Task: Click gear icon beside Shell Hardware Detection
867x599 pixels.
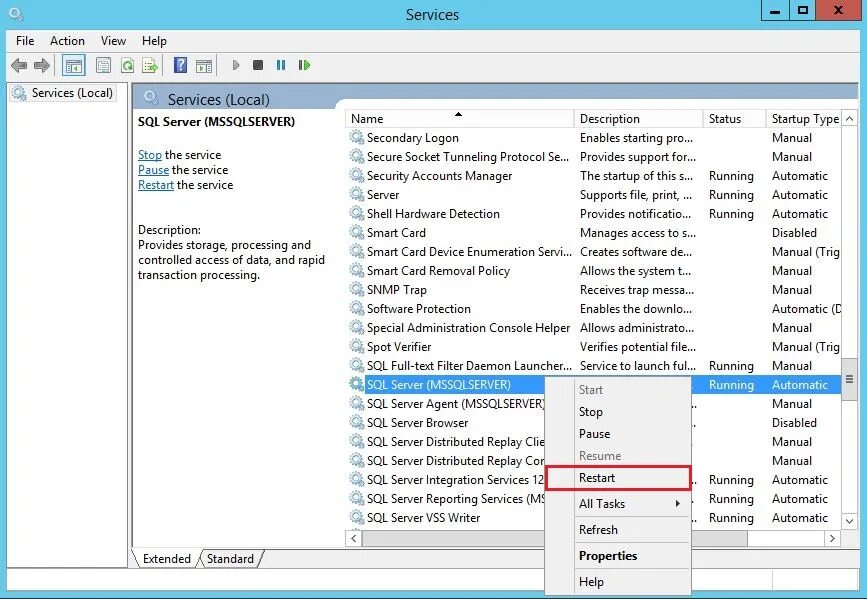Action: pos(357,213)
